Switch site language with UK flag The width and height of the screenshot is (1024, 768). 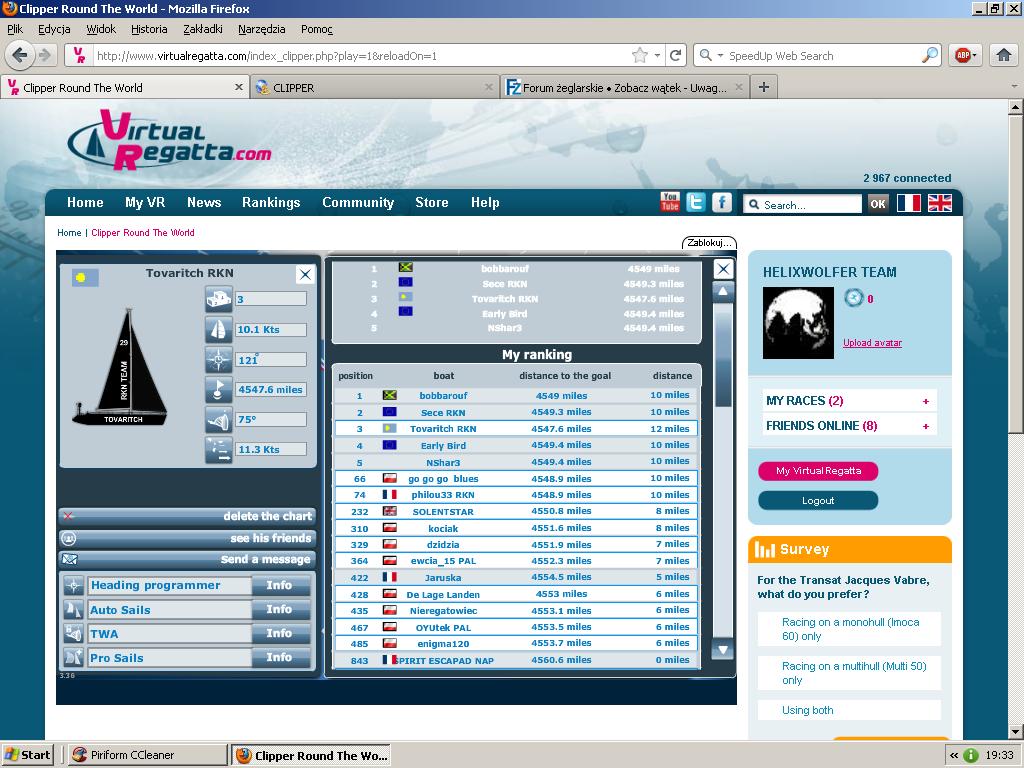[x=939, y=203]
